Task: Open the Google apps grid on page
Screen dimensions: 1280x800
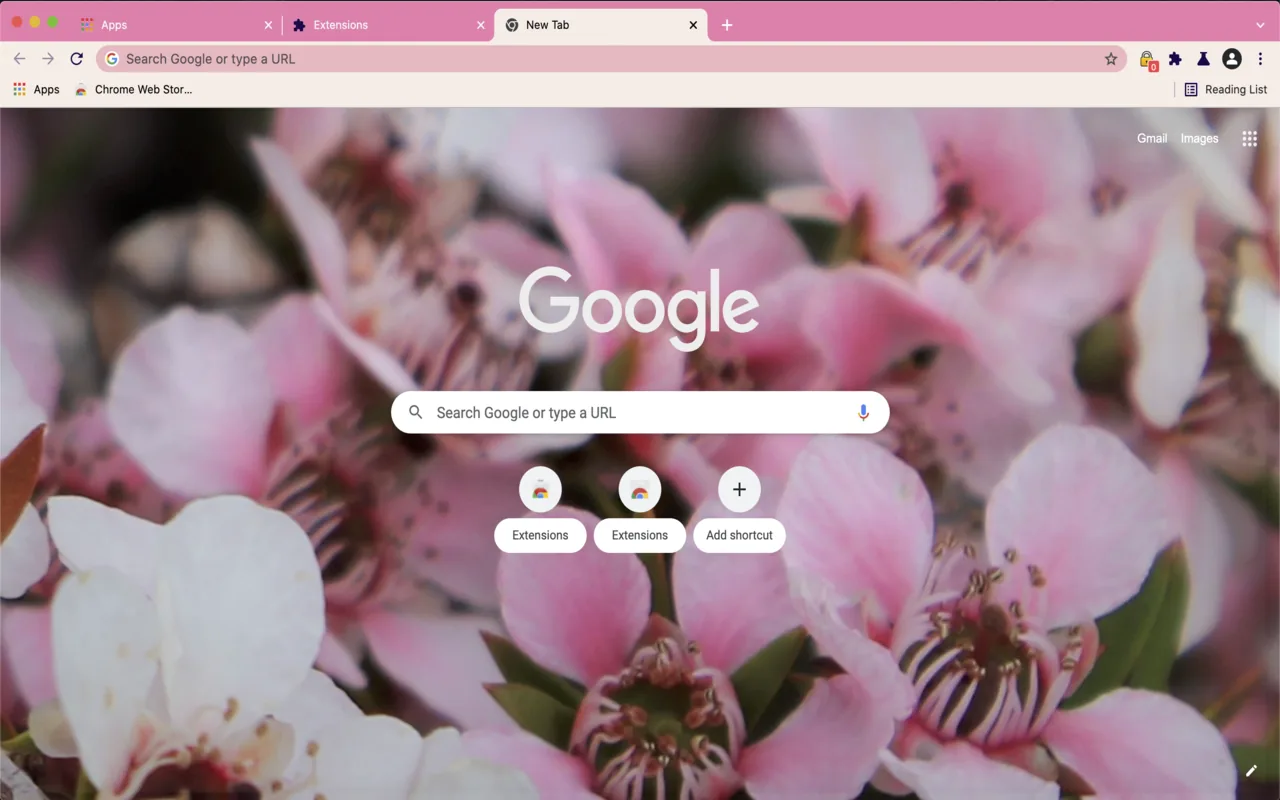Action: pyautogui.click(x=1249, y=139)
